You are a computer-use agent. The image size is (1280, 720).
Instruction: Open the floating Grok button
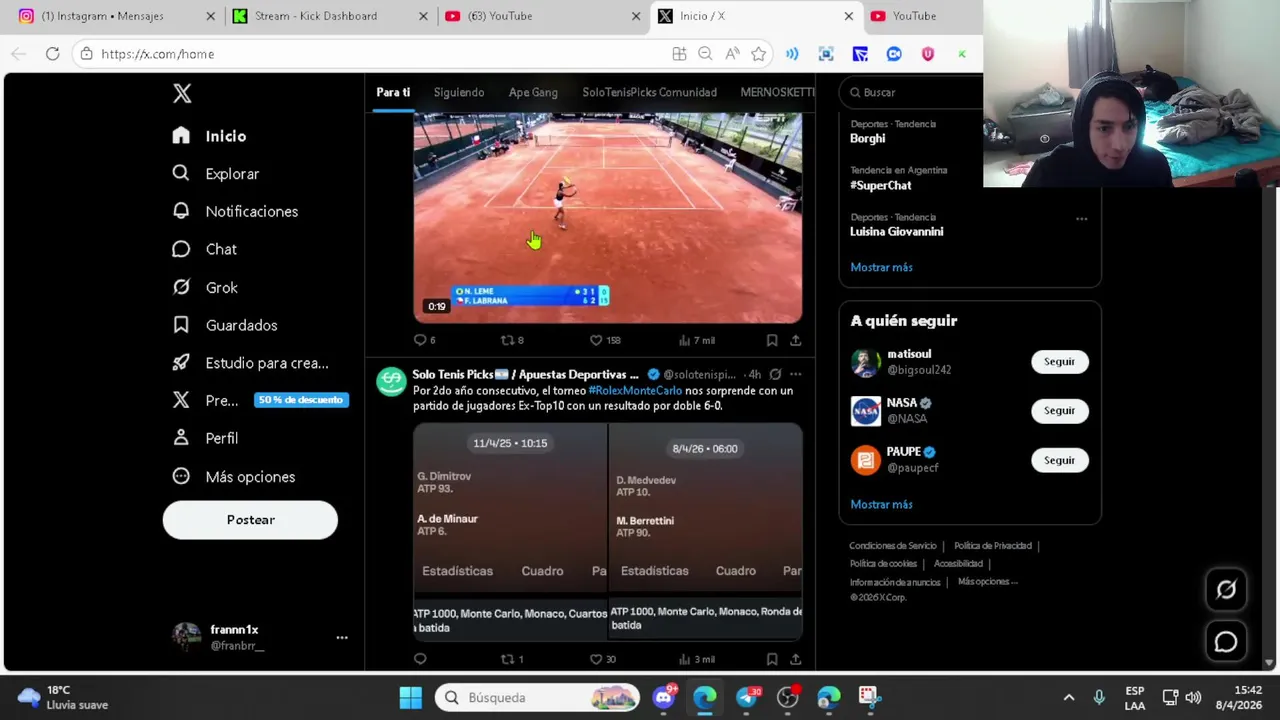[x=1226, y=590]
